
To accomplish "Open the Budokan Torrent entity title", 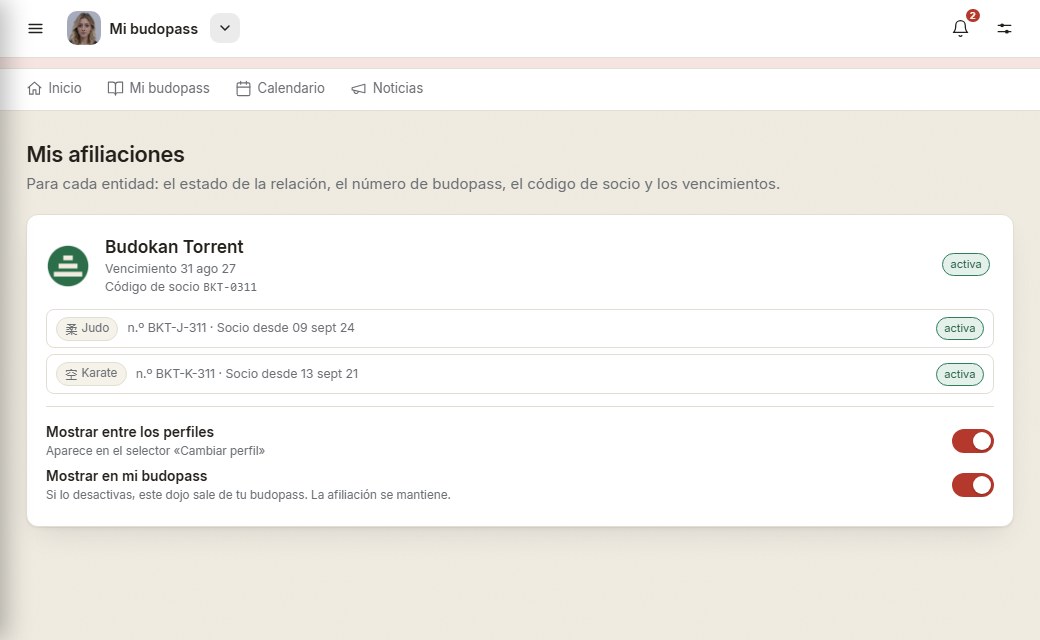I will (174, 247).
